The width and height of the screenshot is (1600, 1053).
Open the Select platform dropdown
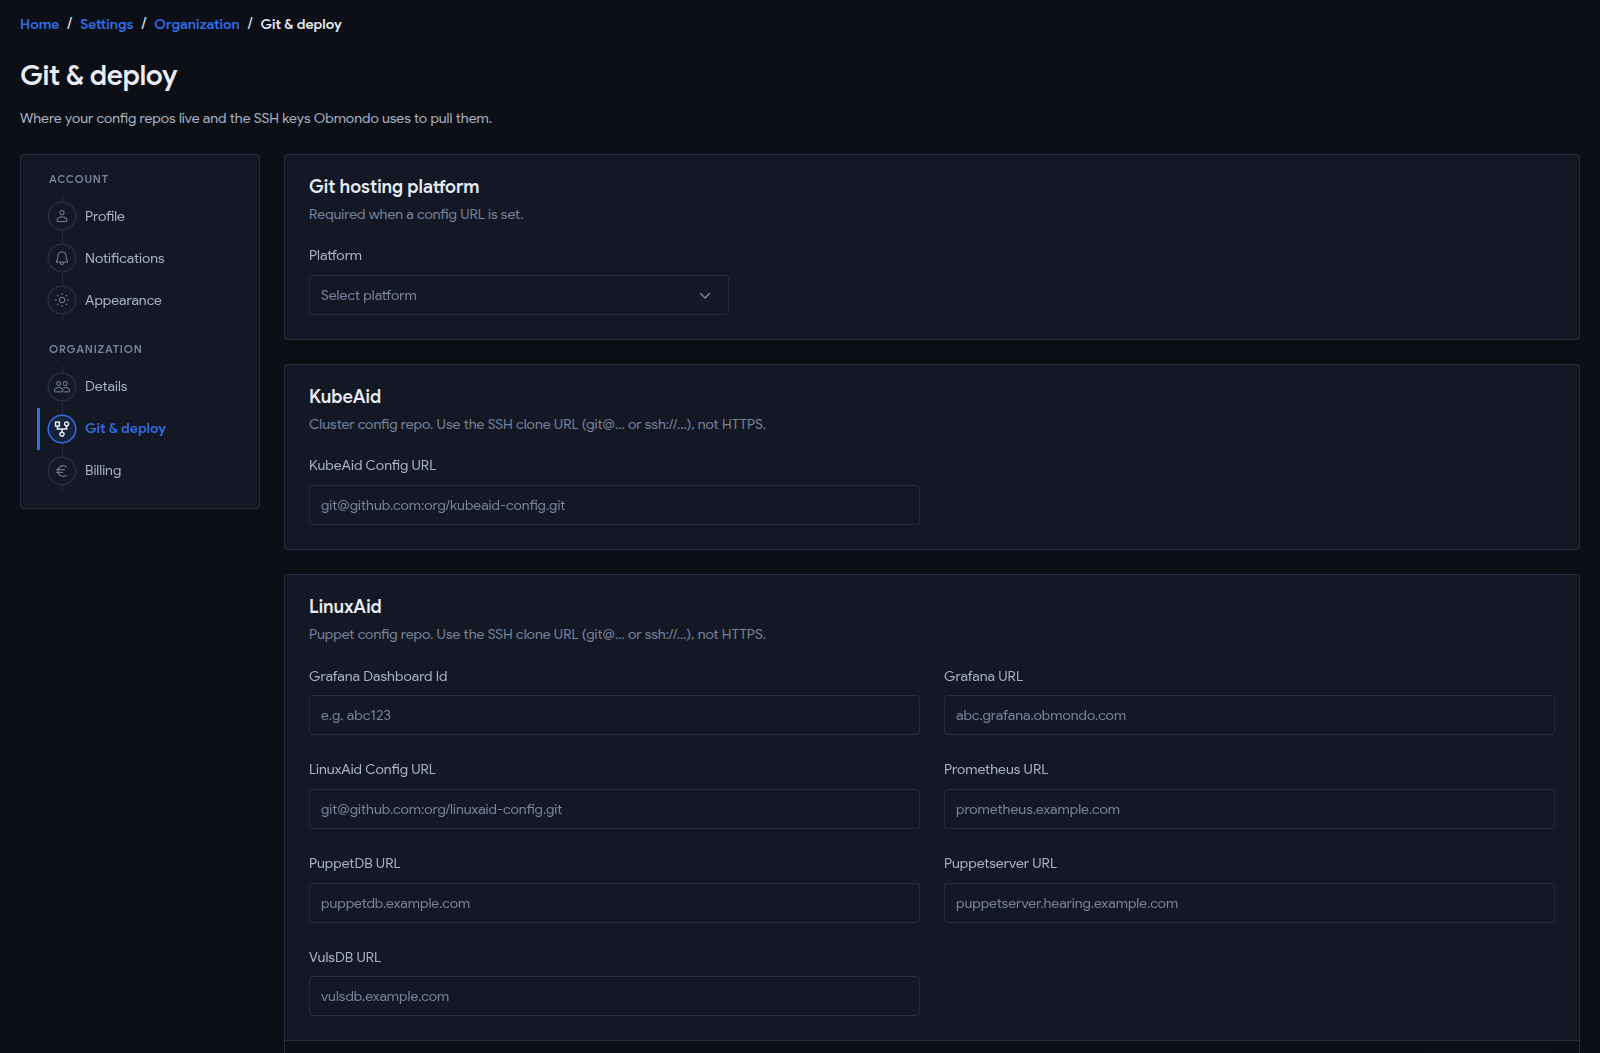tap(518, 295)
